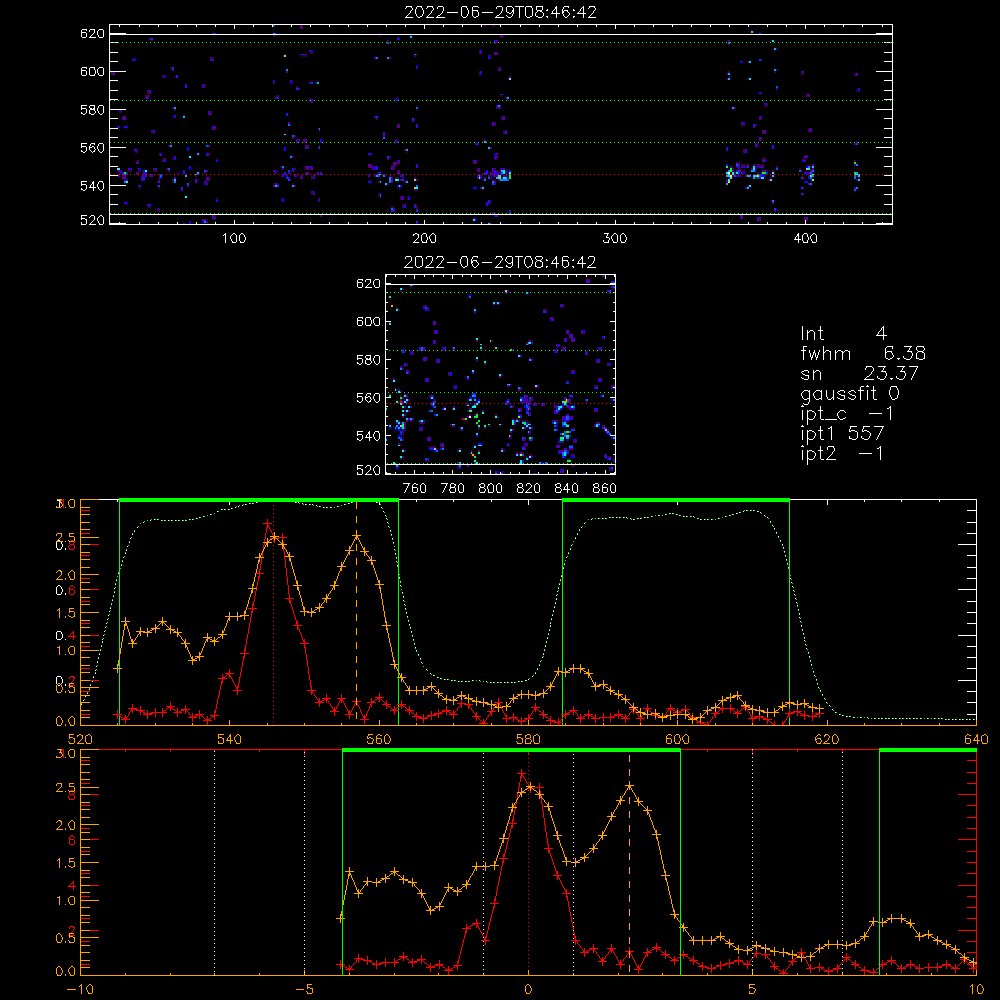
Task: Click the 600 y-axis label of the middle image
Action: (x=369, y=321)
